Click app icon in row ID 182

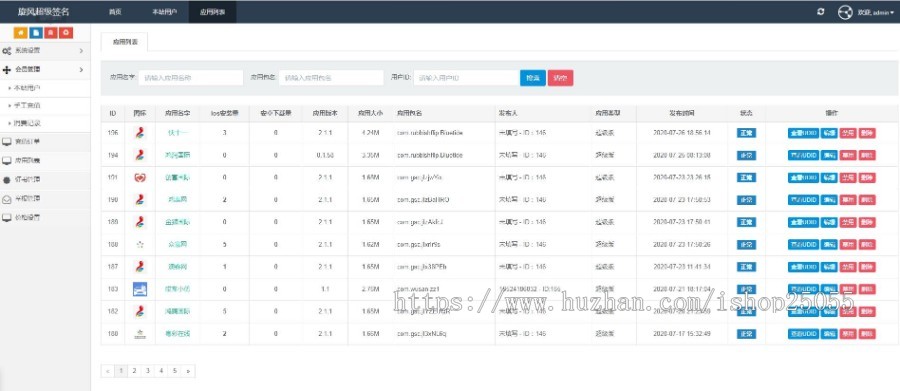(140, 311)
